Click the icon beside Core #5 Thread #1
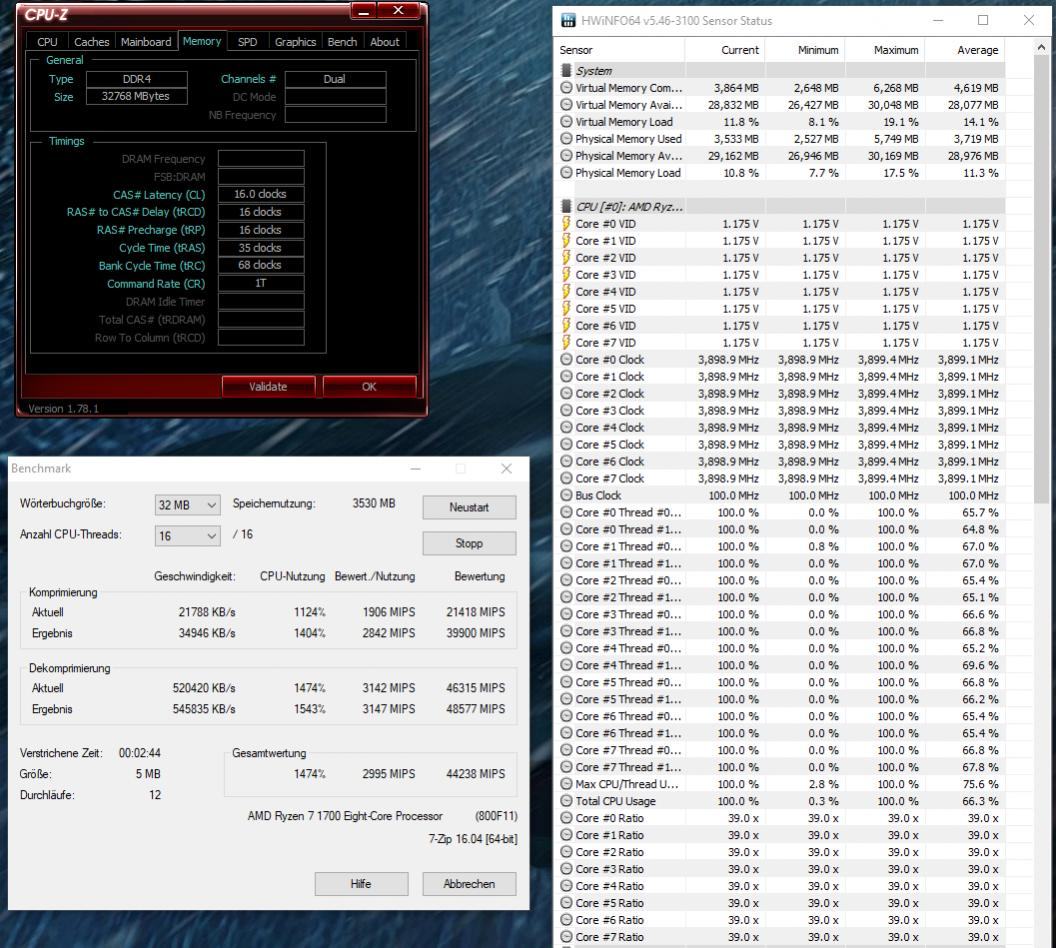 [566, 699]
